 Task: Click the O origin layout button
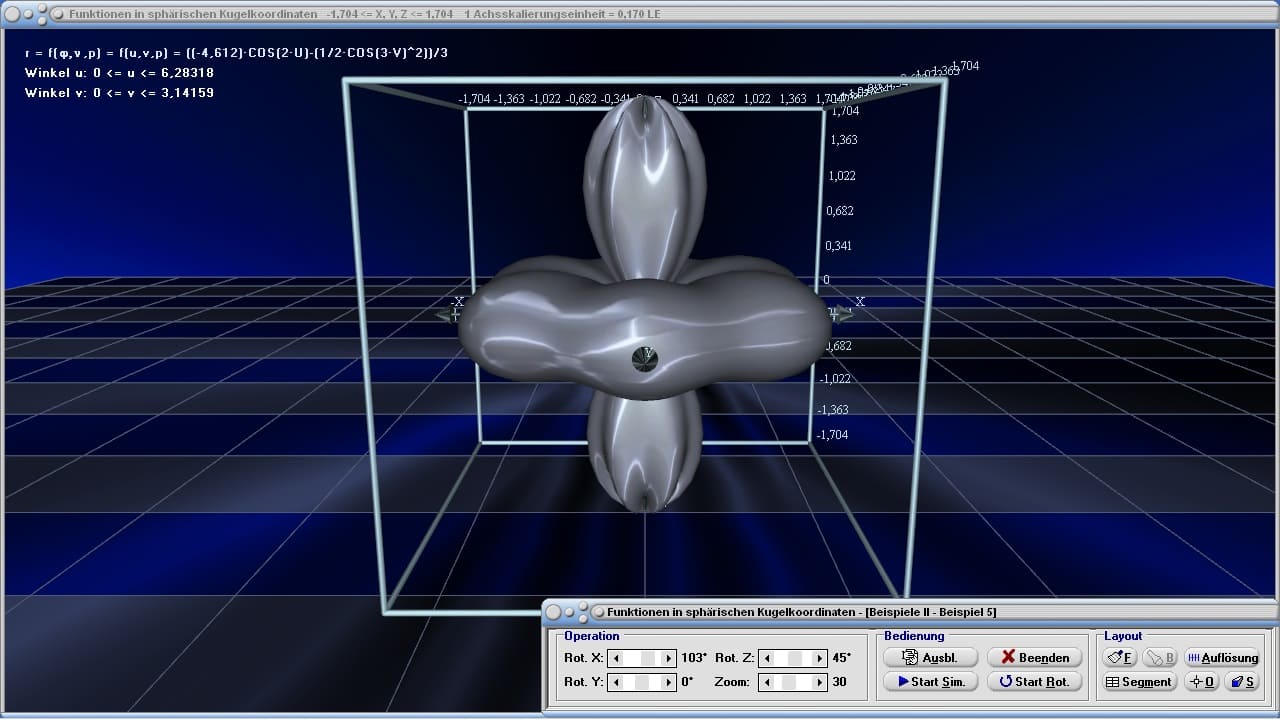point(1201,681)
